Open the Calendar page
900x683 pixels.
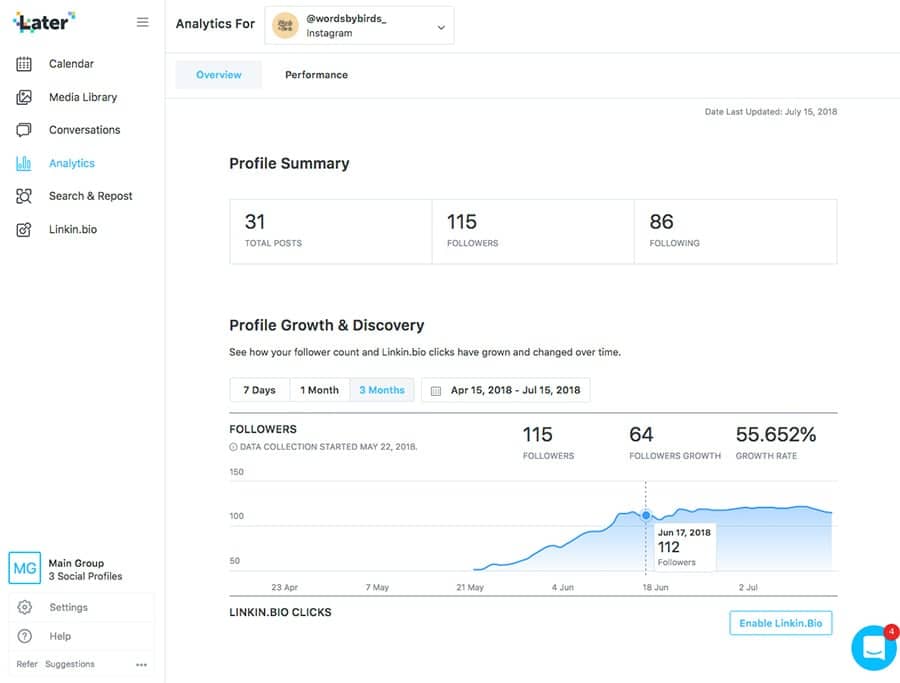point(71,64)
